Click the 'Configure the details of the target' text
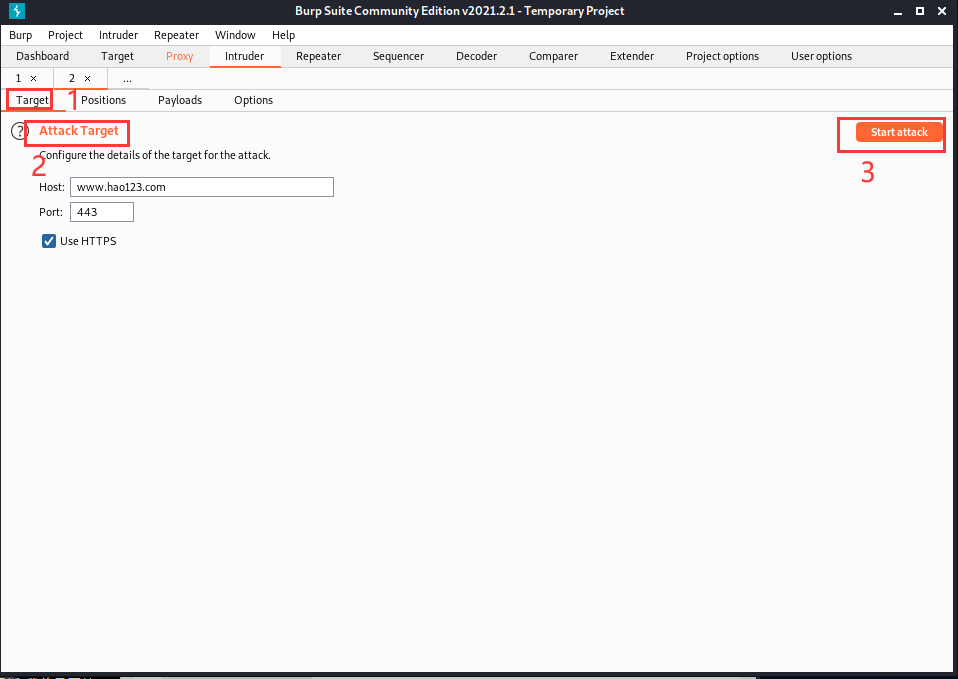 pyautogui.click(x=155, y=155)
